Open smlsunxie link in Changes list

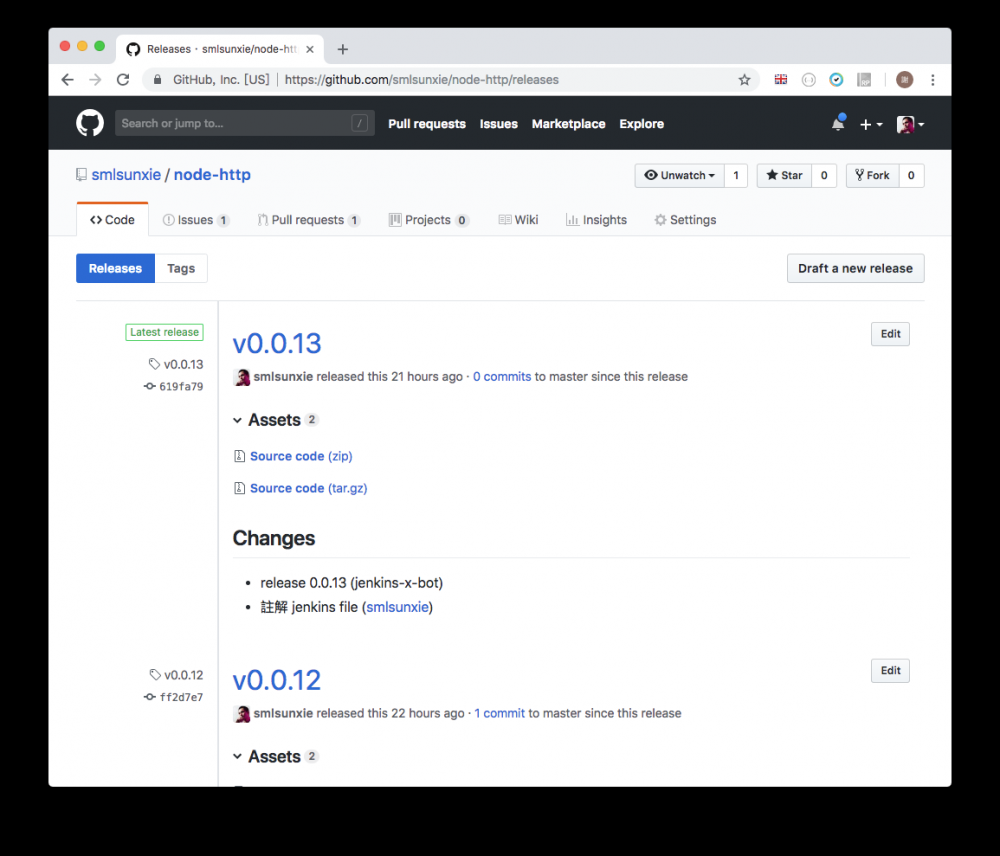(x=397, y=607)
